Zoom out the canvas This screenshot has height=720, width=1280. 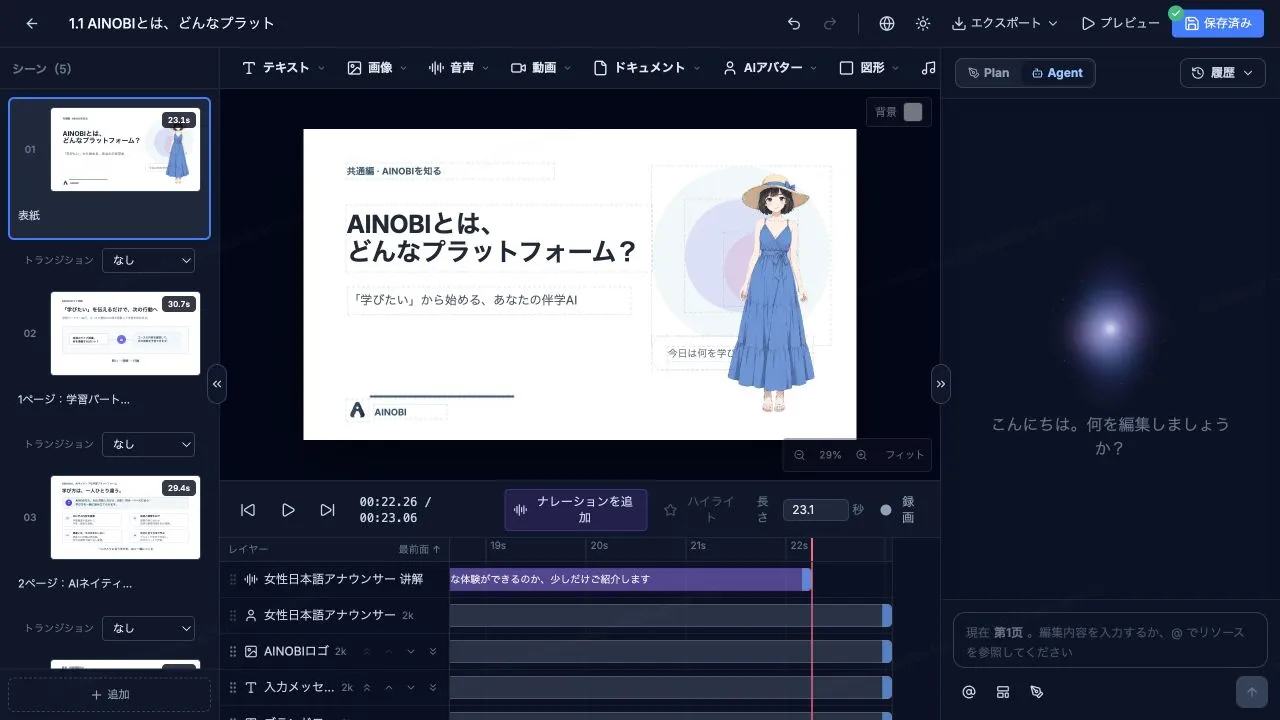click(799, 455)
